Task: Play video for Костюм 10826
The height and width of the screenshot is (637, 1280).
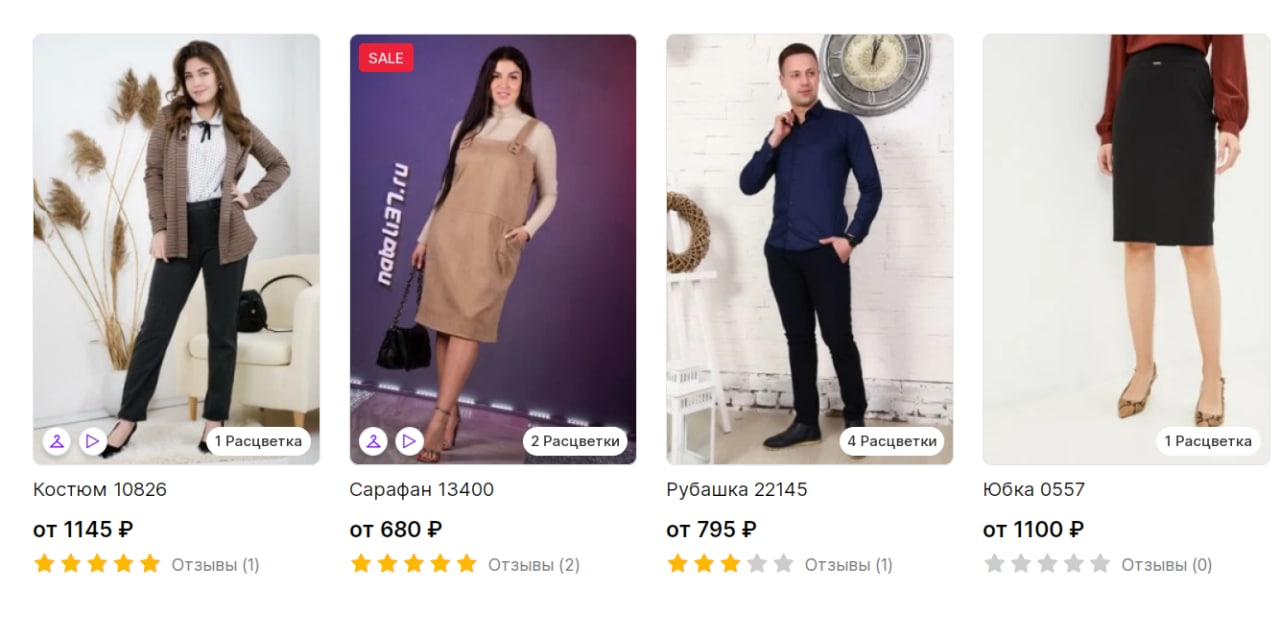Action: point(93,441)
